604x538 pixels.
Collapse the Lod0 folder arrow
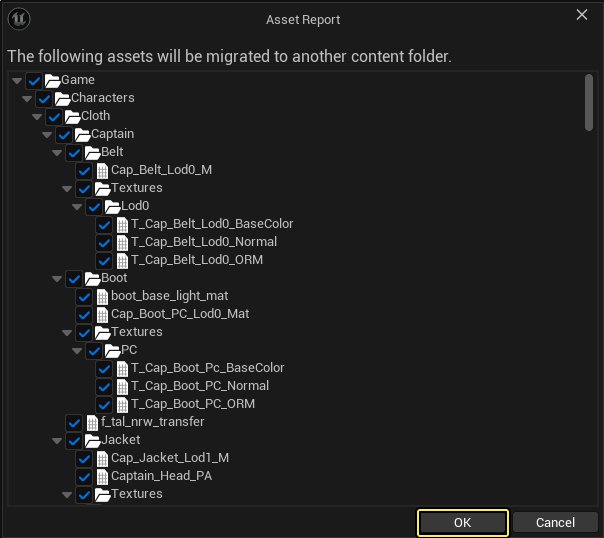pos(77,207)
